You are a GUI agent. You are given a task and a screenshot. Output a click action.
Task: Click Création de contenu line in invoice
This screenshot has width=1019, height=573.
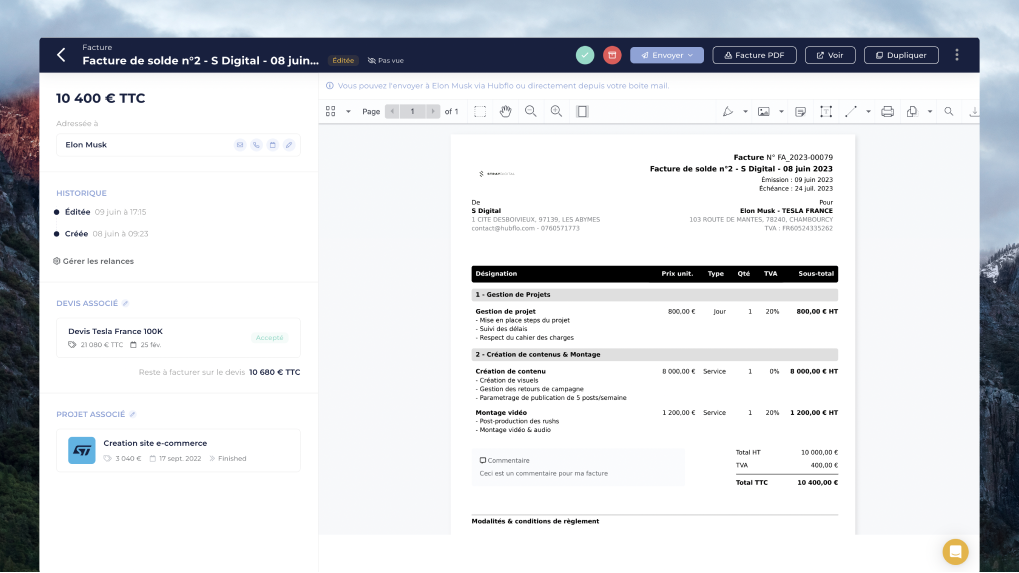(510, 372)
